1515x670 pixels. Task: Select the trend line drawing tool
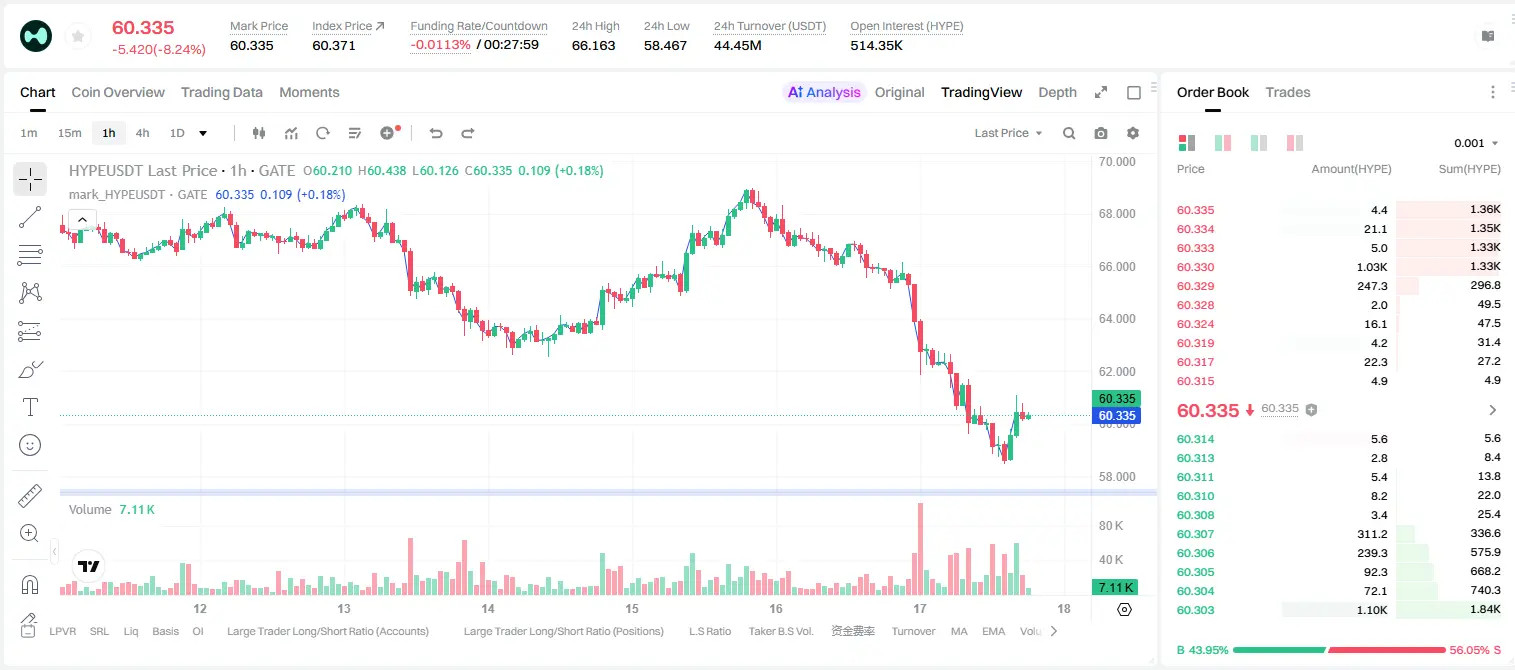(30, 217)
